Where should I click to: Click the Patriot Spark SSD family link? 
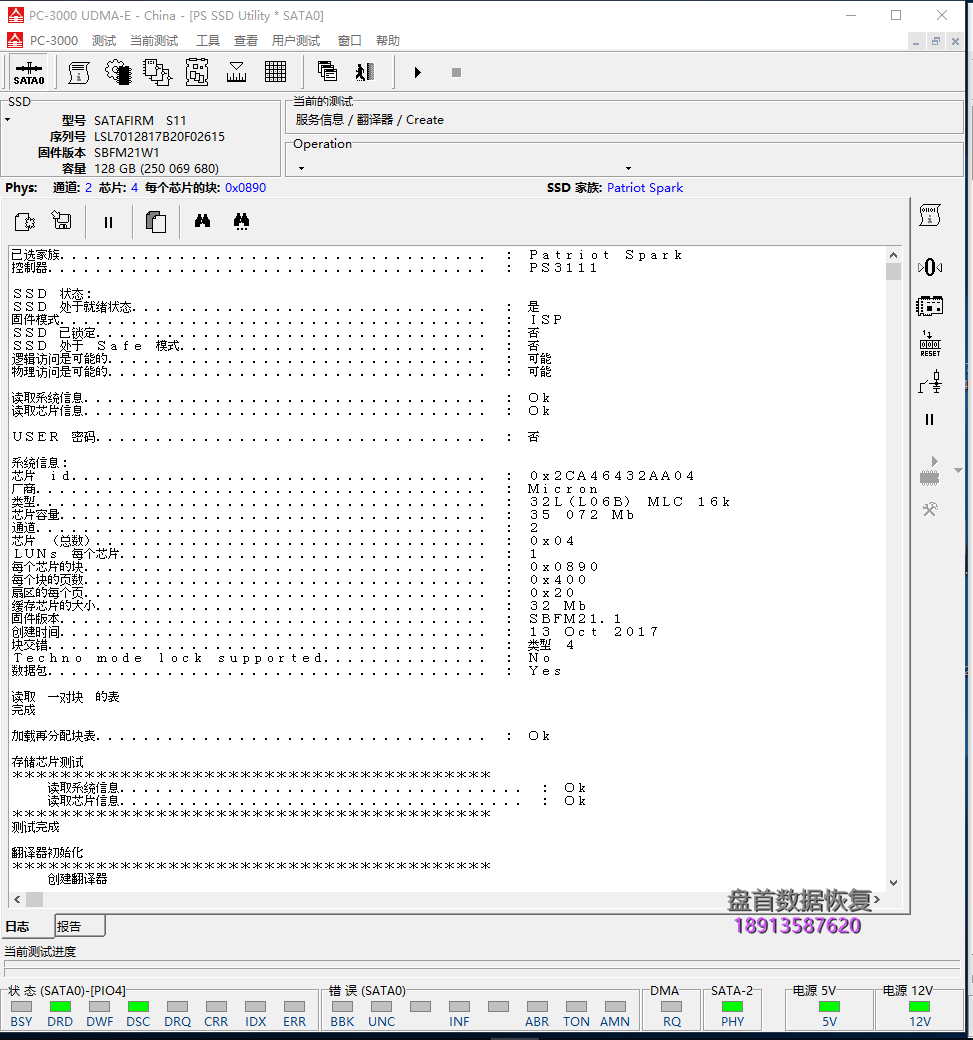(x=645, y=188)
